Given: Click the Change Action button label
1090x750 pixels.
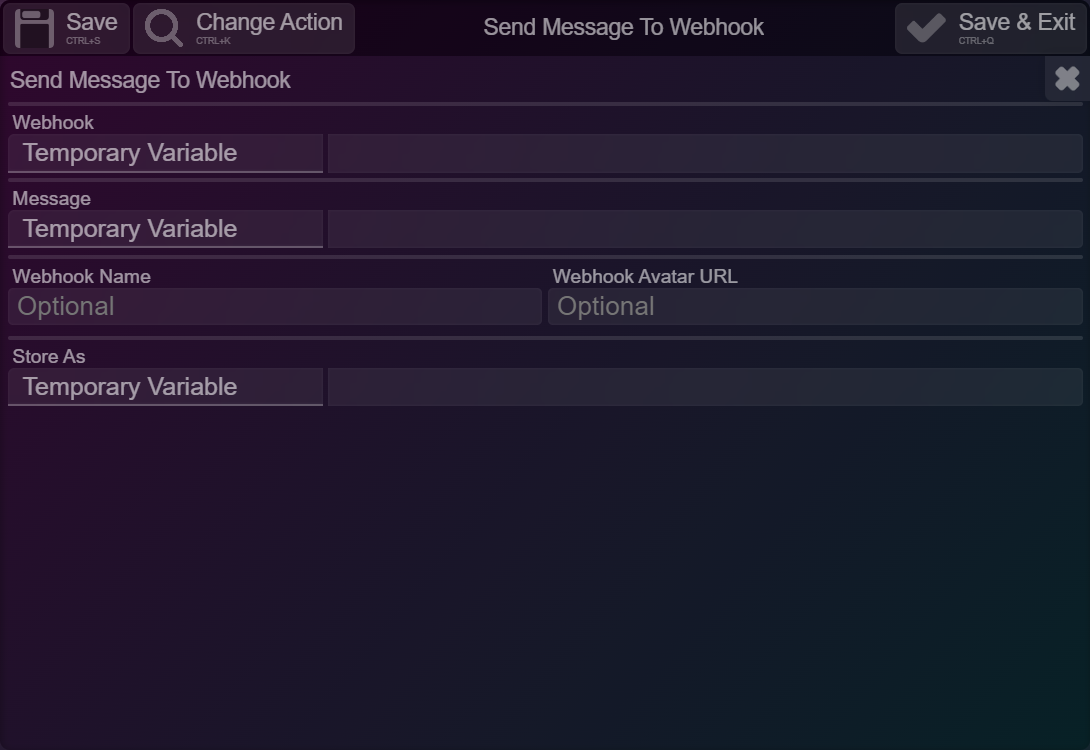Looking at the screenshot, I should click(269, 22).
